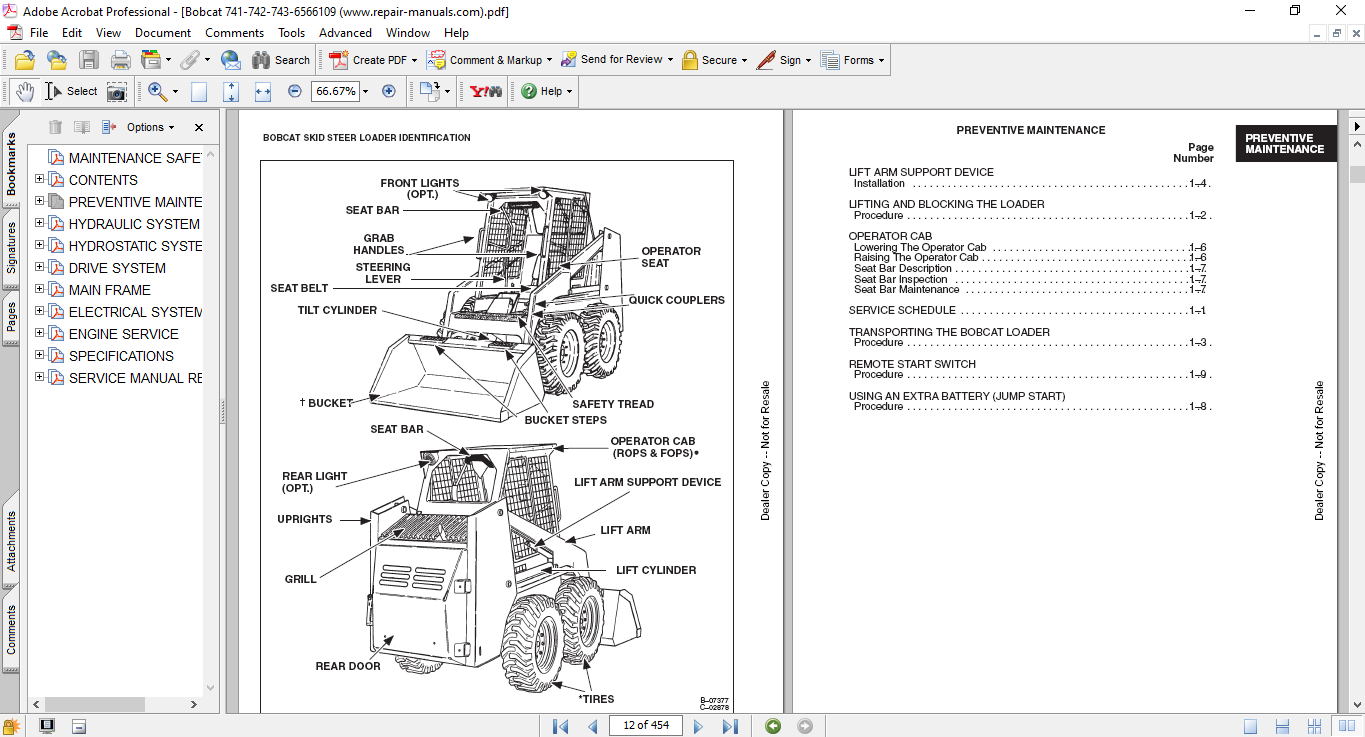Click the Zoom In plus icon
The height and width of the screenshot is (737, 1365).
389,91
